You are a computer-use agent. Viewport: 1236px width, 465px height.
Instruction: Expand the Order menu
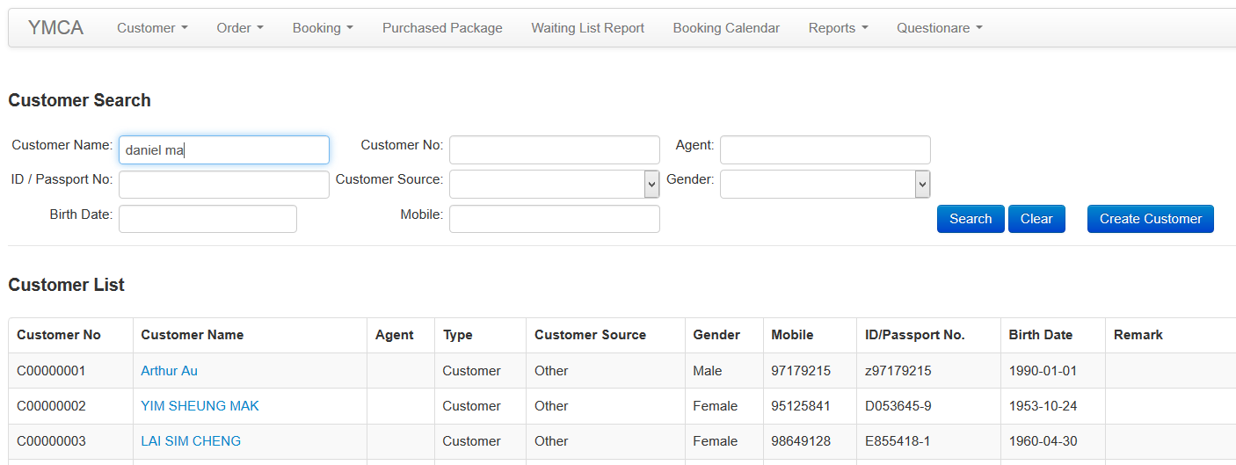tap(240, 28)
